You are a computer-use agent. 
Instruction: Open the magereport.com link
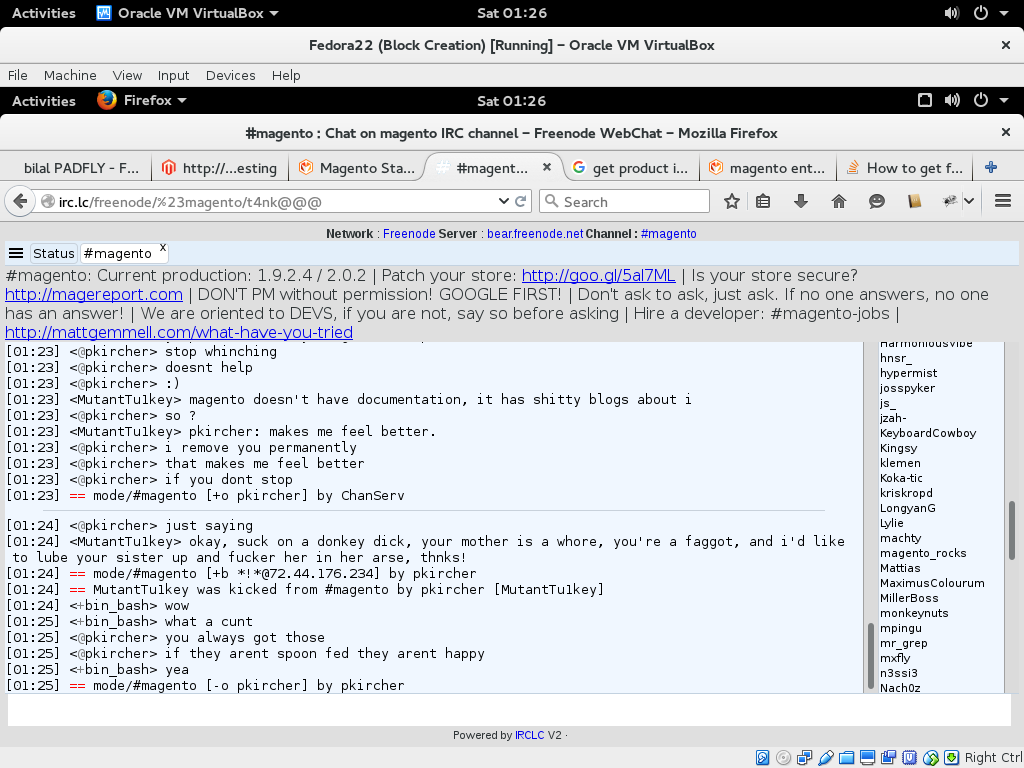(x=93, y=295)
